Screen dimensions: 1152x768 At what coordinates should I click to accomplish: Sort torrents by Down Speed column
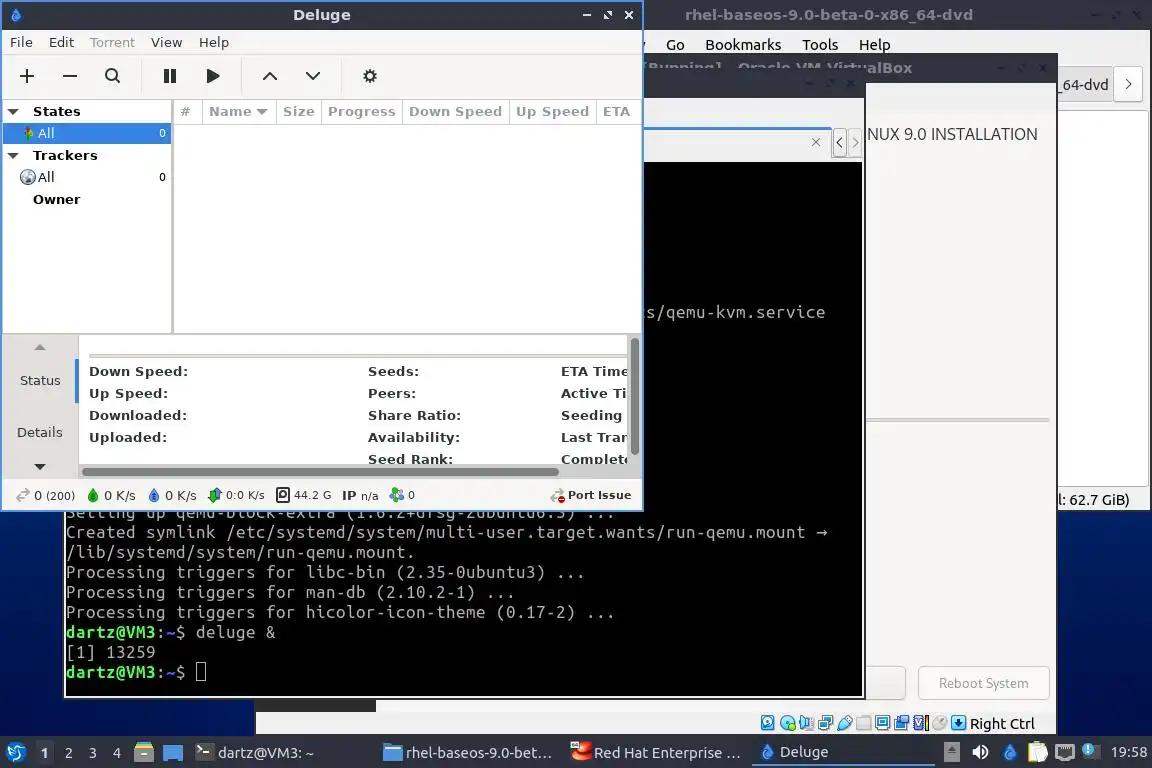[456, 112]
